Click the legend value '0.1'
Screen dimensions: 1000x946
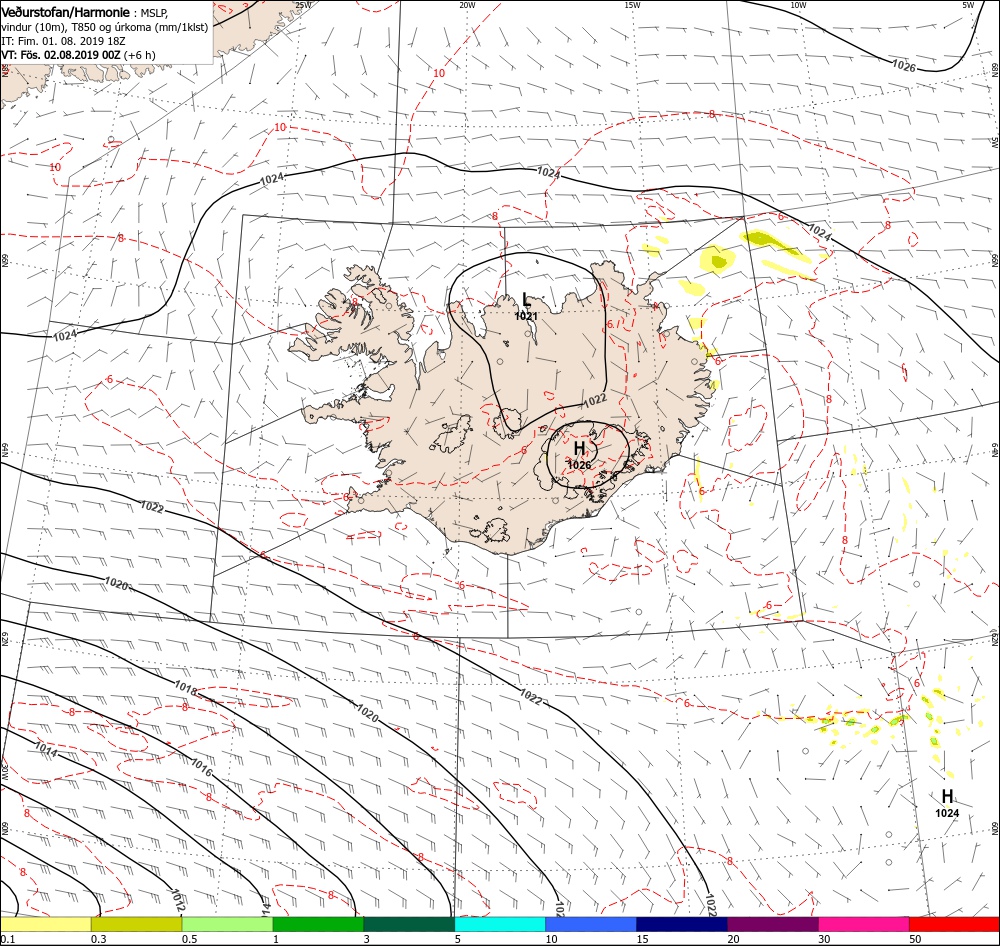click(8, 939)
